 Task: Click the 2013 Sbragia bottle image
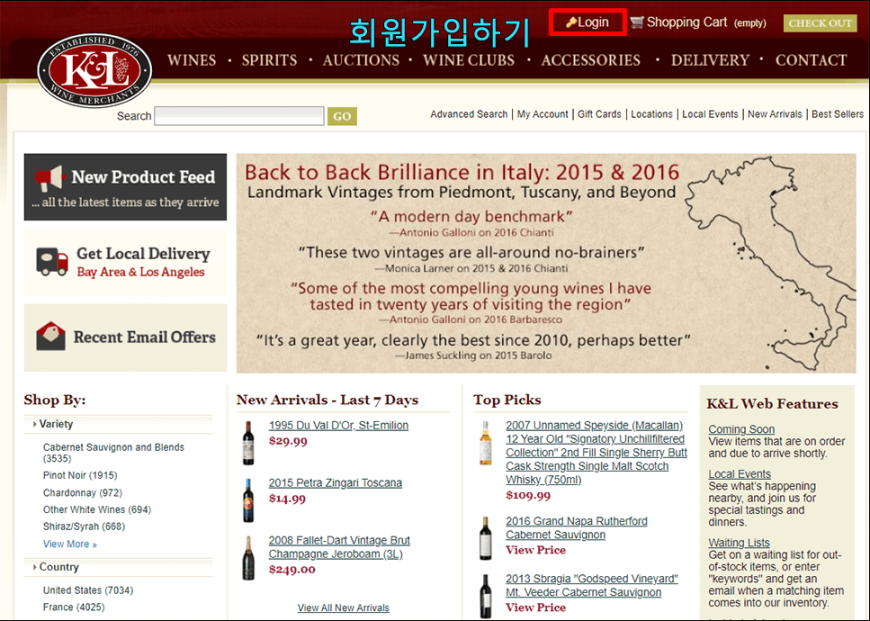coord(485,596)
